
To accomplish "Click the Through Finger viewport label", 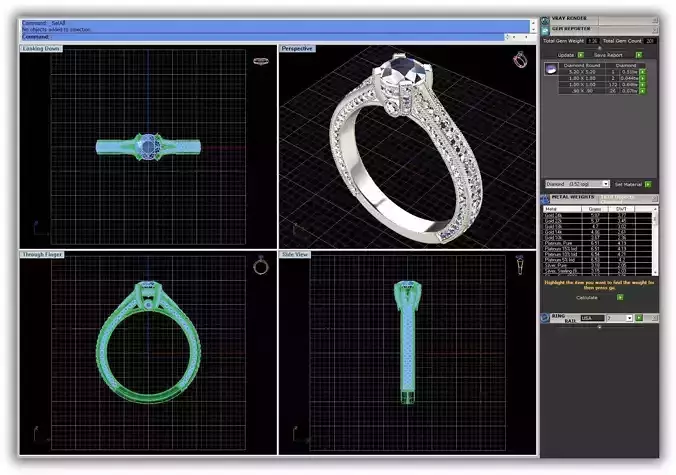I will (42, 255).
